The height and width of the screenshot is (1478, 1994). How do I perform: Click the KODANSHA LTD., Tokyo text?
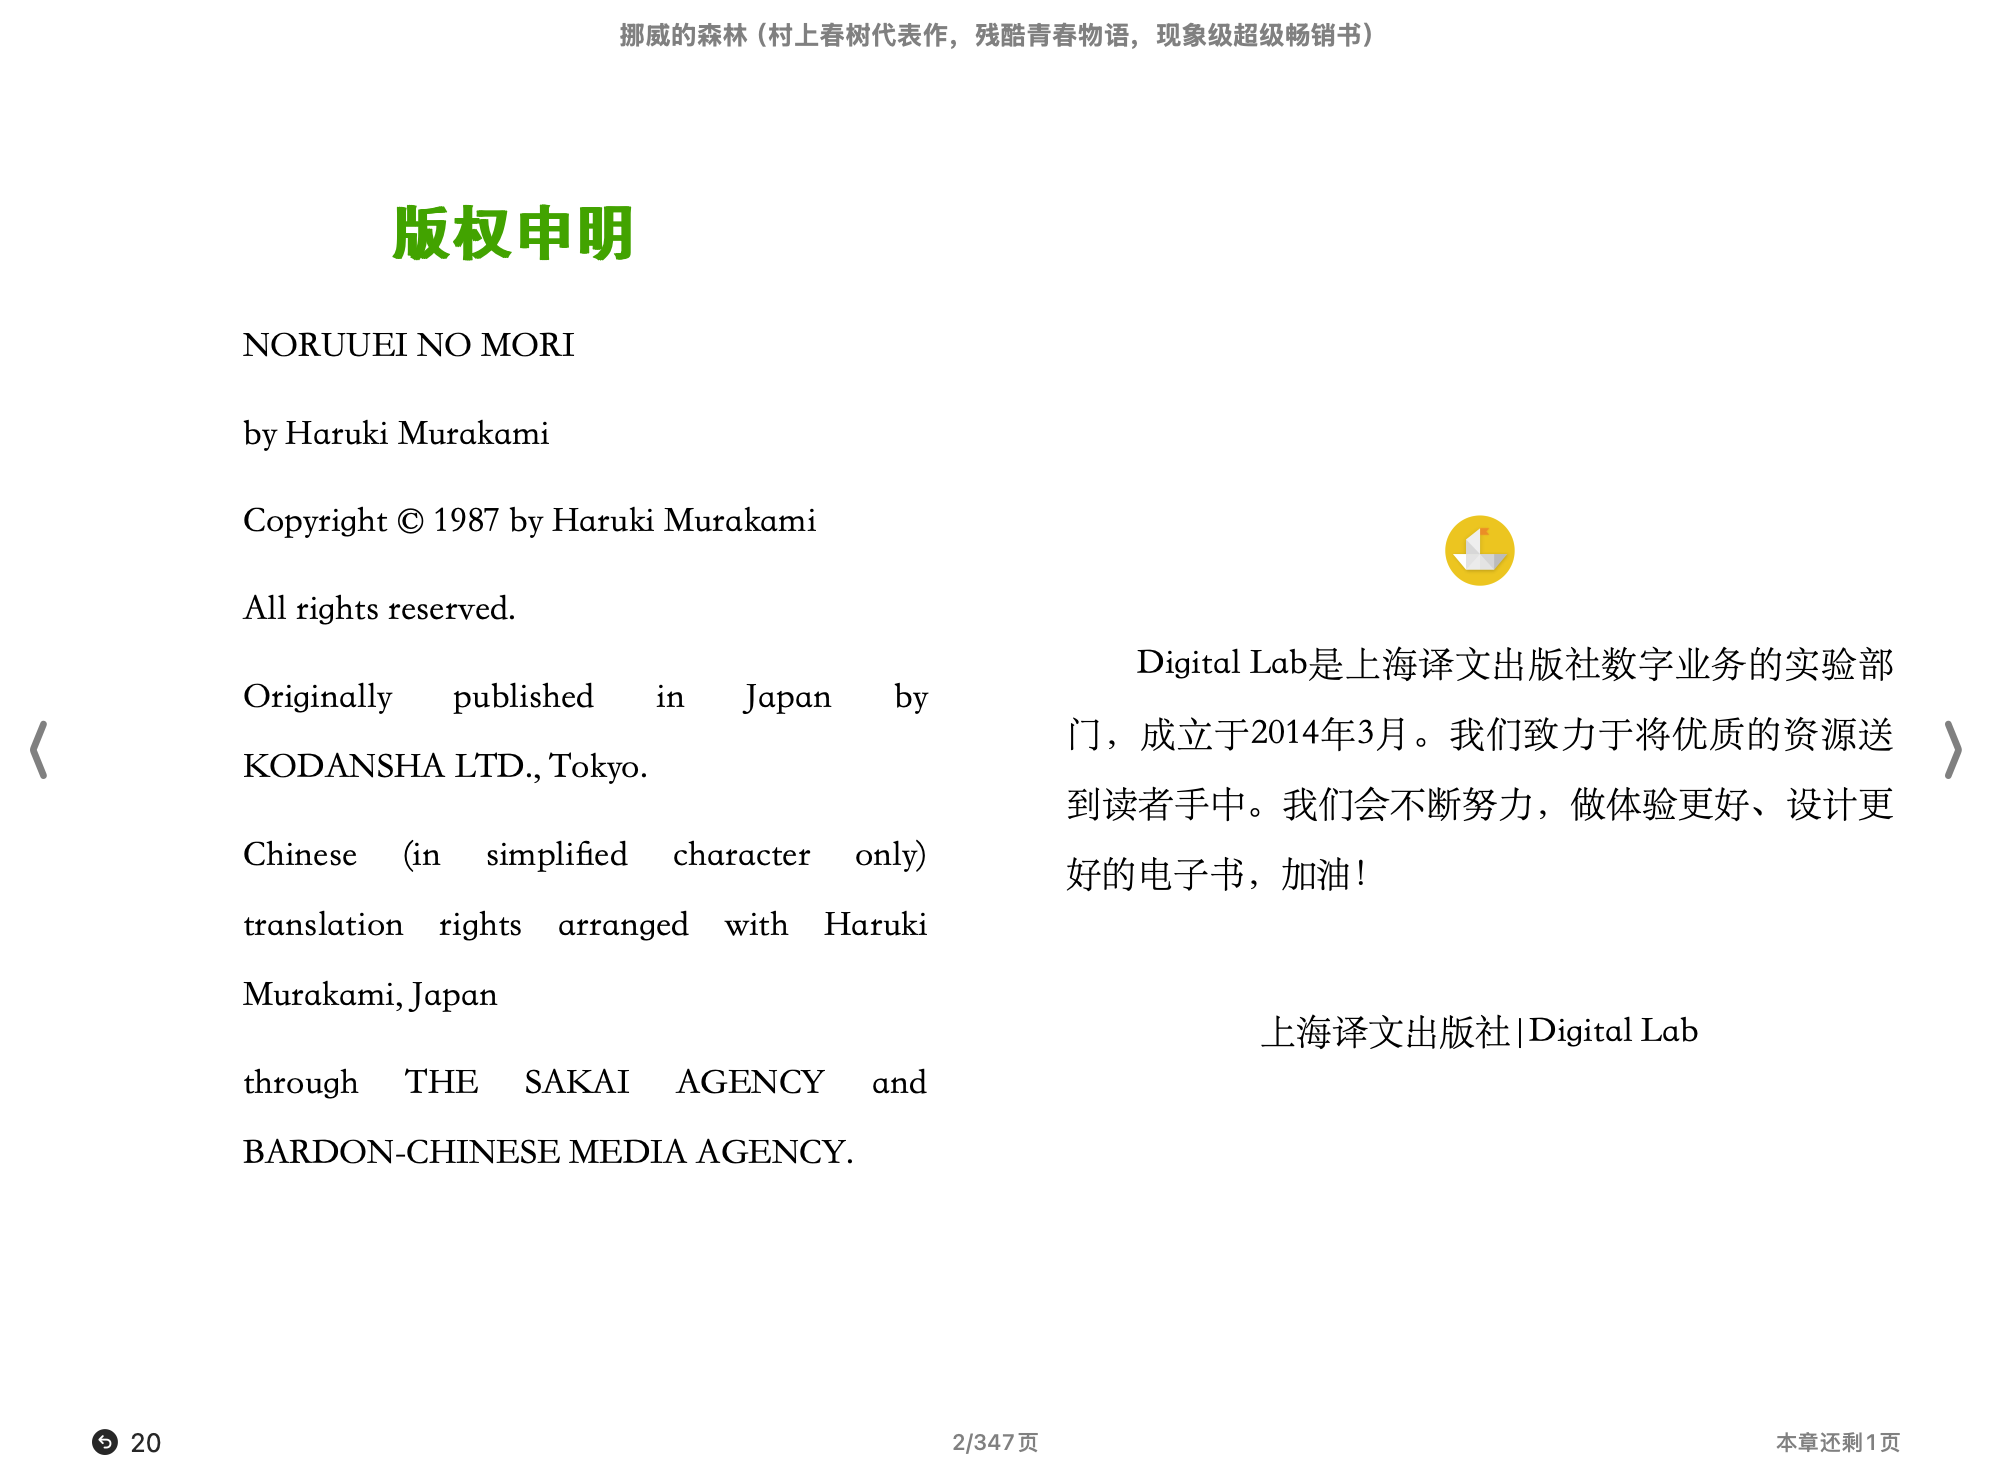tap(445, 767)
